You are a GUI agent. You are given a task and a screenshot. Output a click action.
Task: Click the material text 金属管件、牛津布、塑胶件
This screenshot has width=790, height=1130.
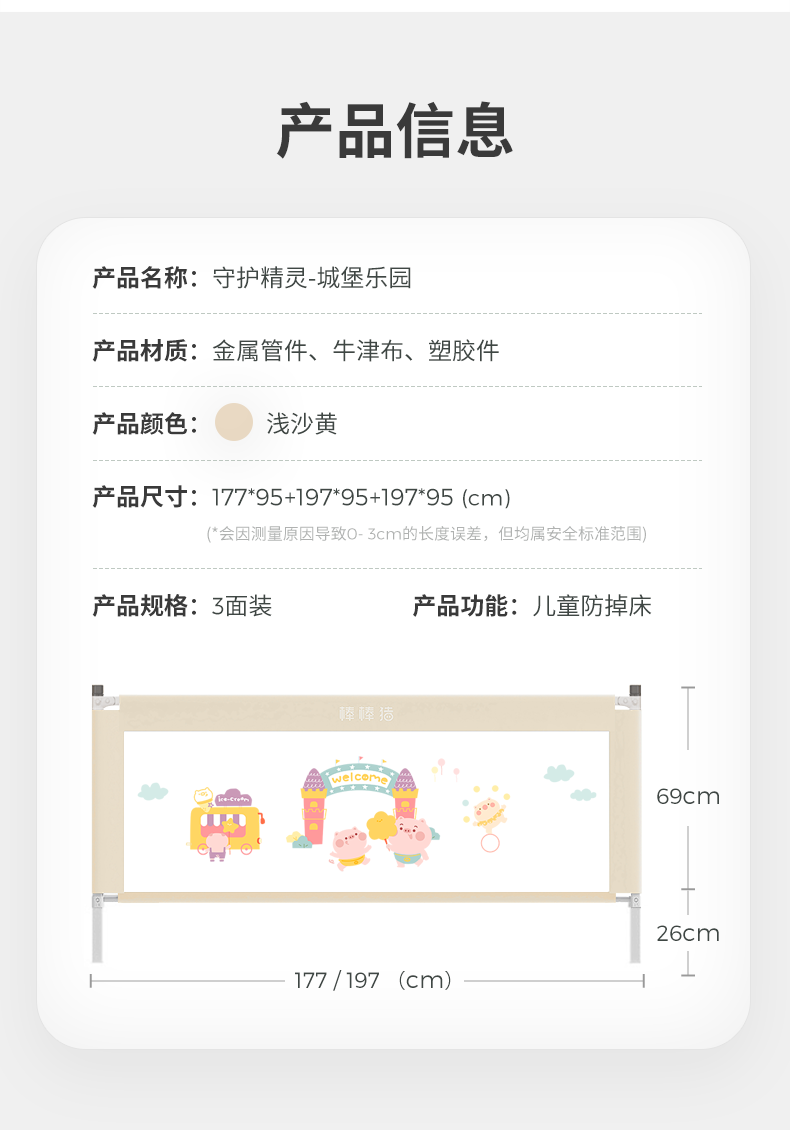pos(355,351)
